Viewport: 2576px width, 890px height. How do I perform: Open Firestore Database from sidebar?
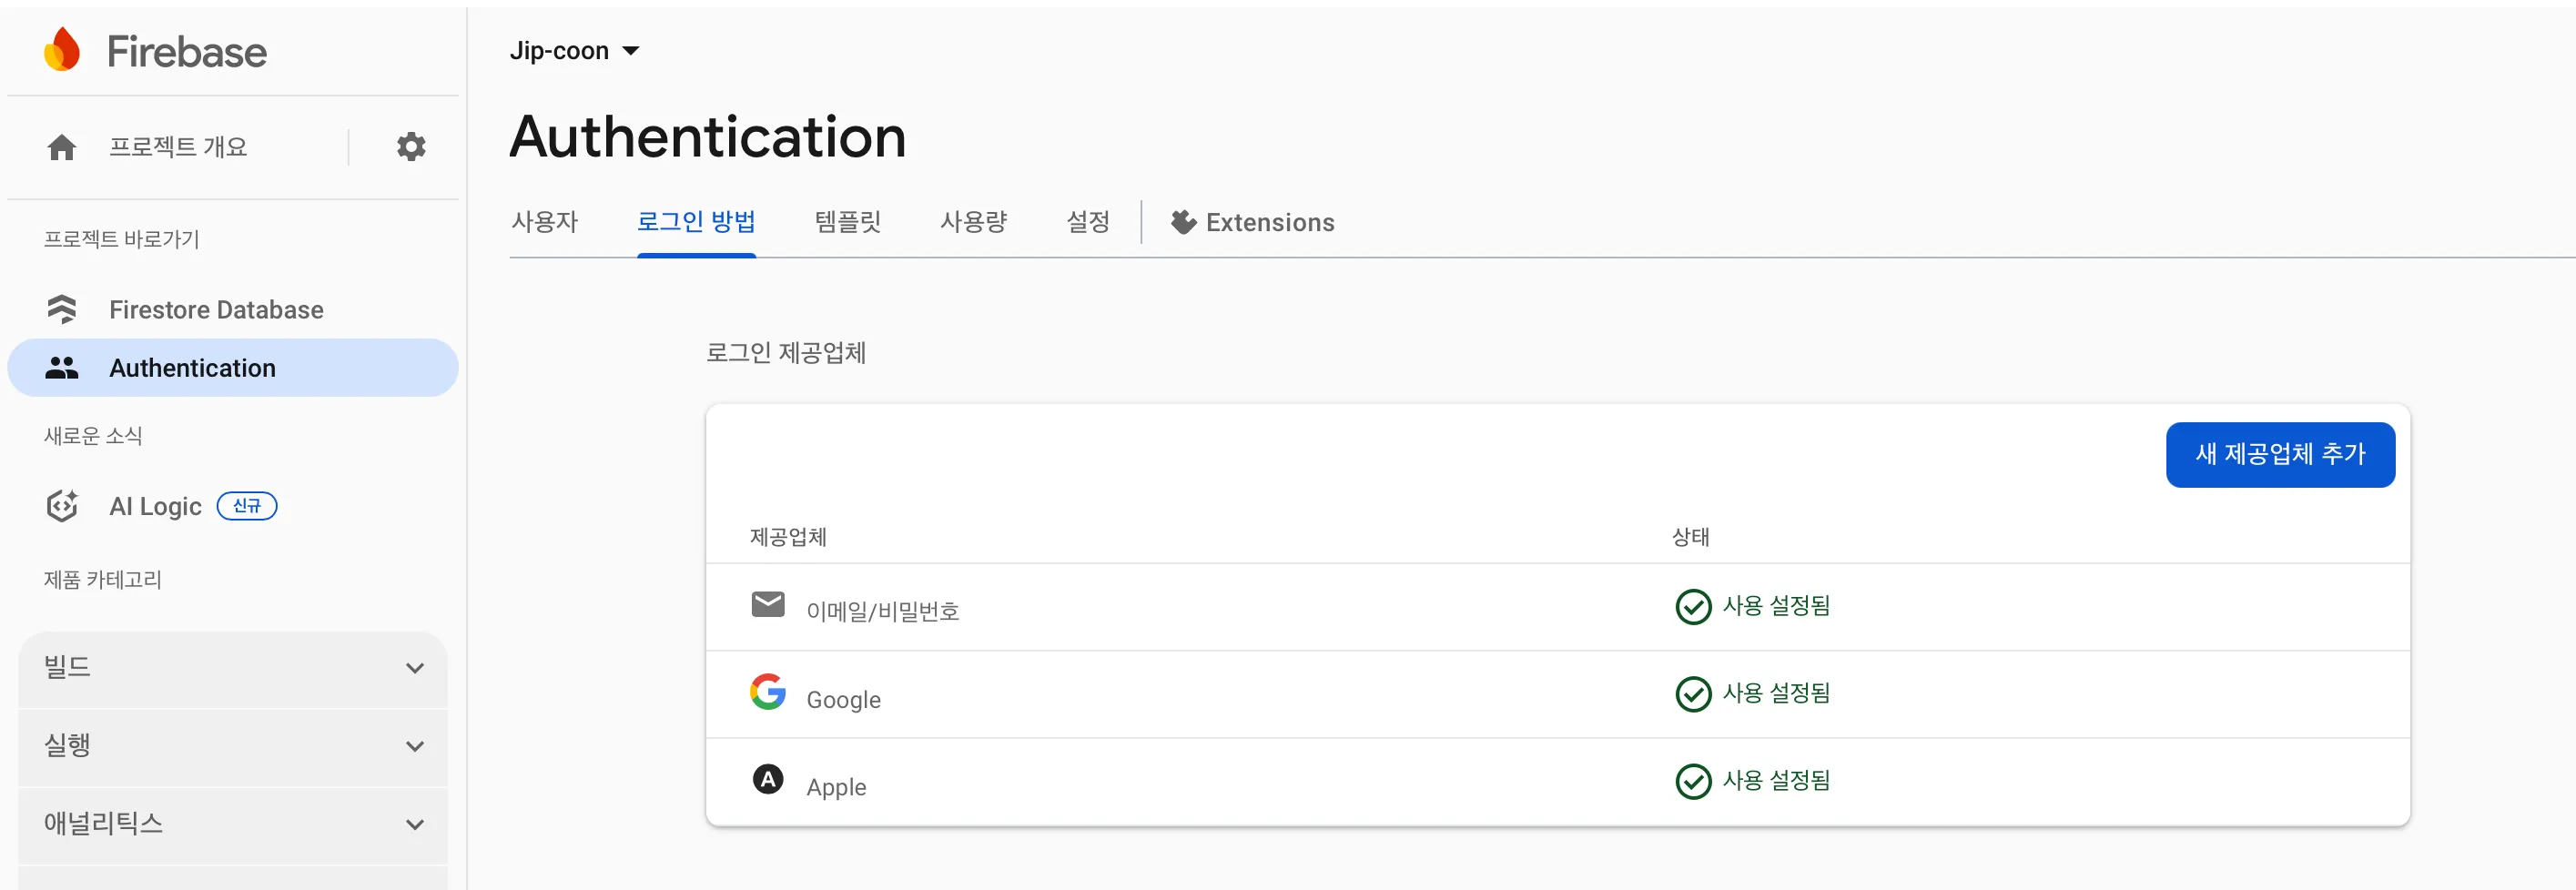coord(216,310)
